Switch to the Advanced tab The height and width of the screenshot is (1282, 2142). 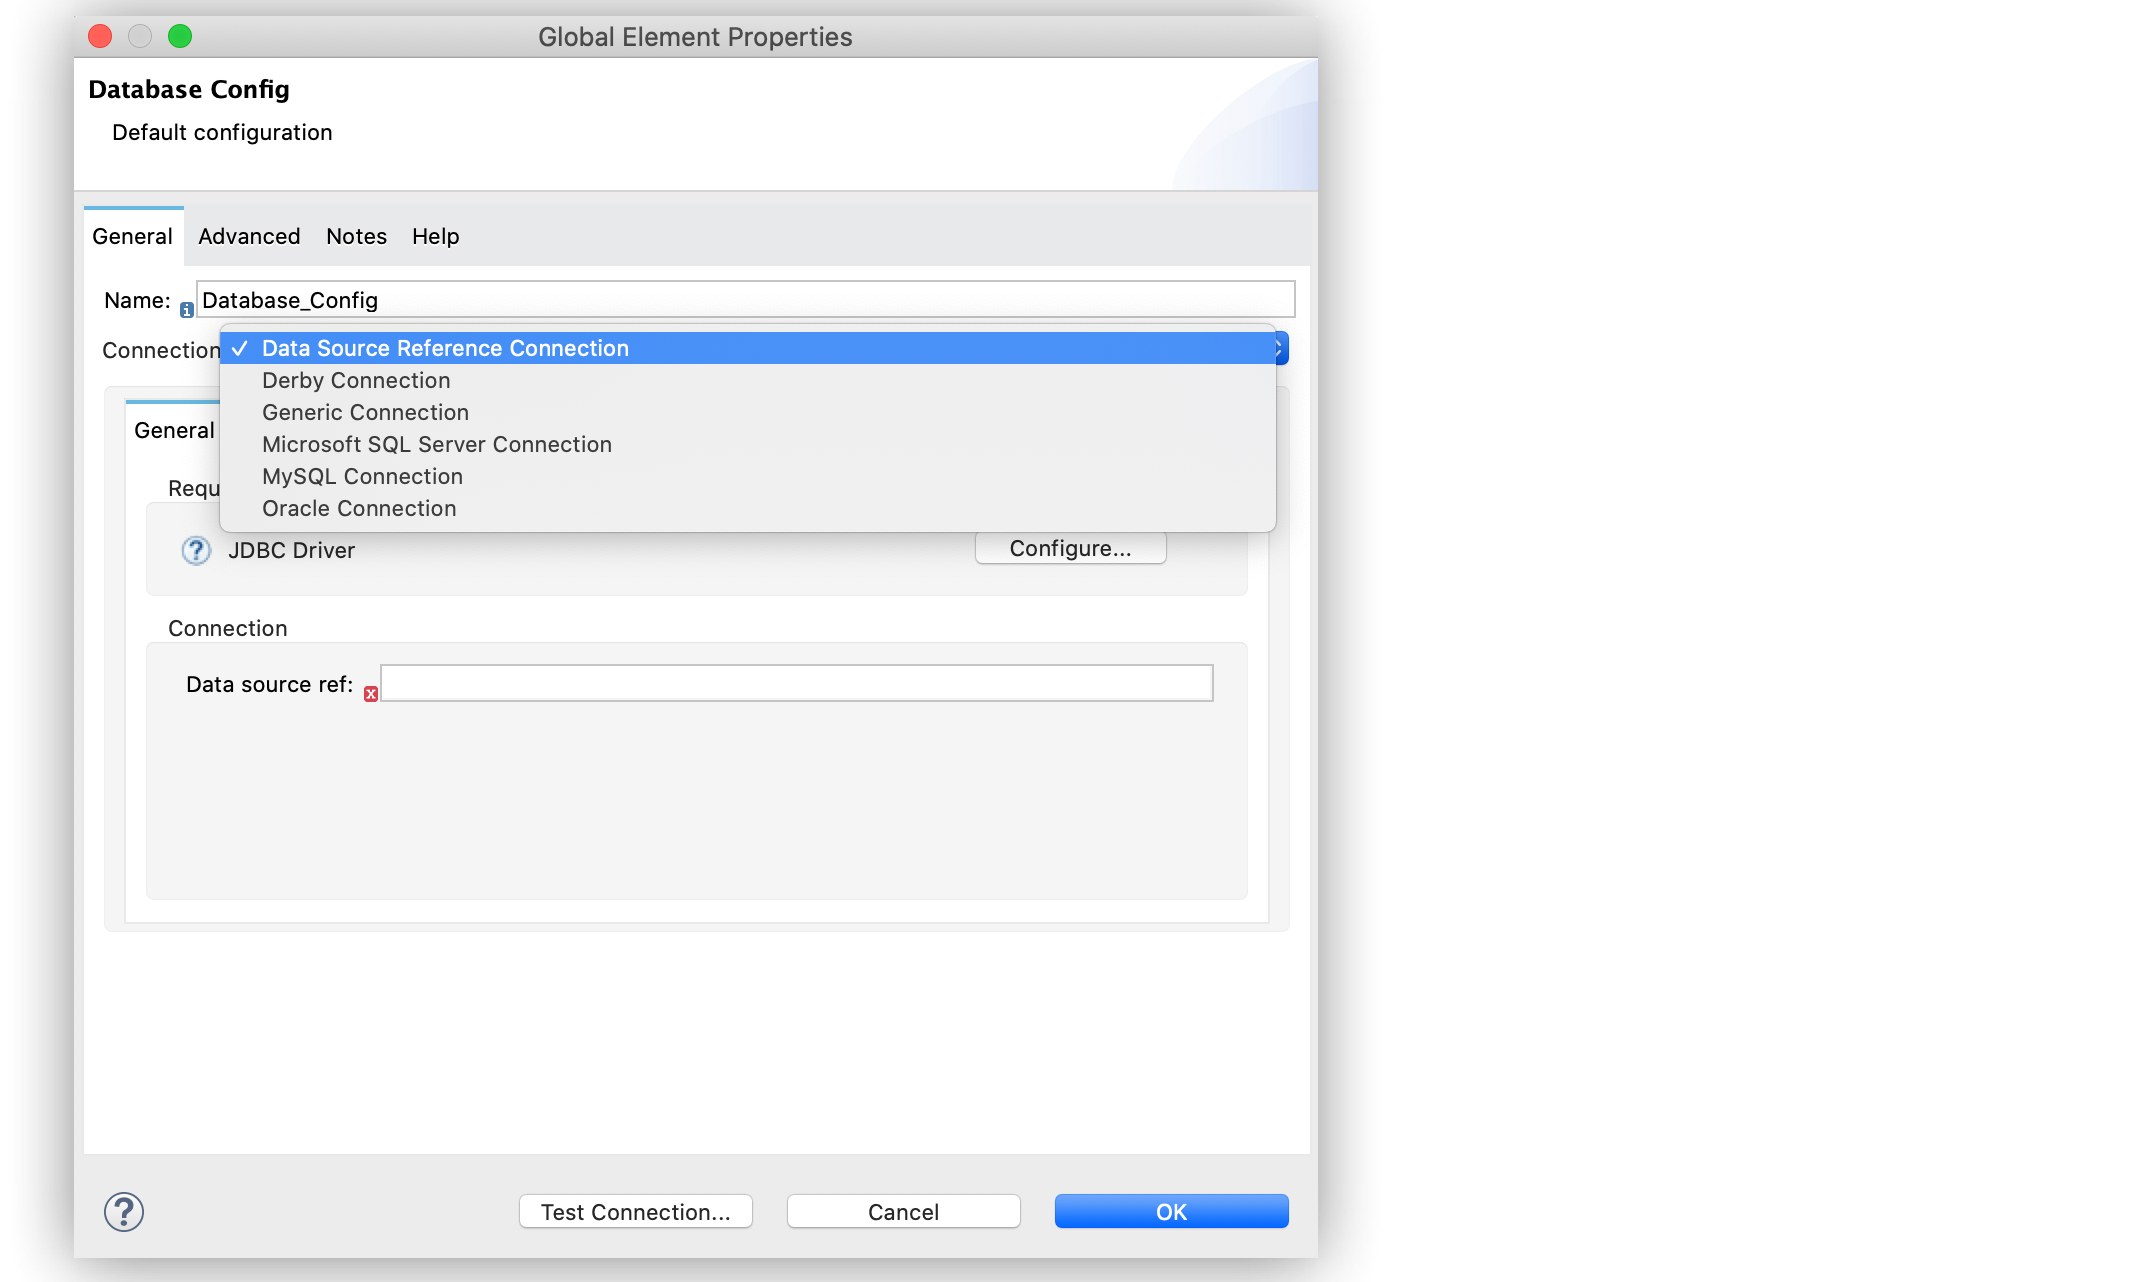pos(249,236)
